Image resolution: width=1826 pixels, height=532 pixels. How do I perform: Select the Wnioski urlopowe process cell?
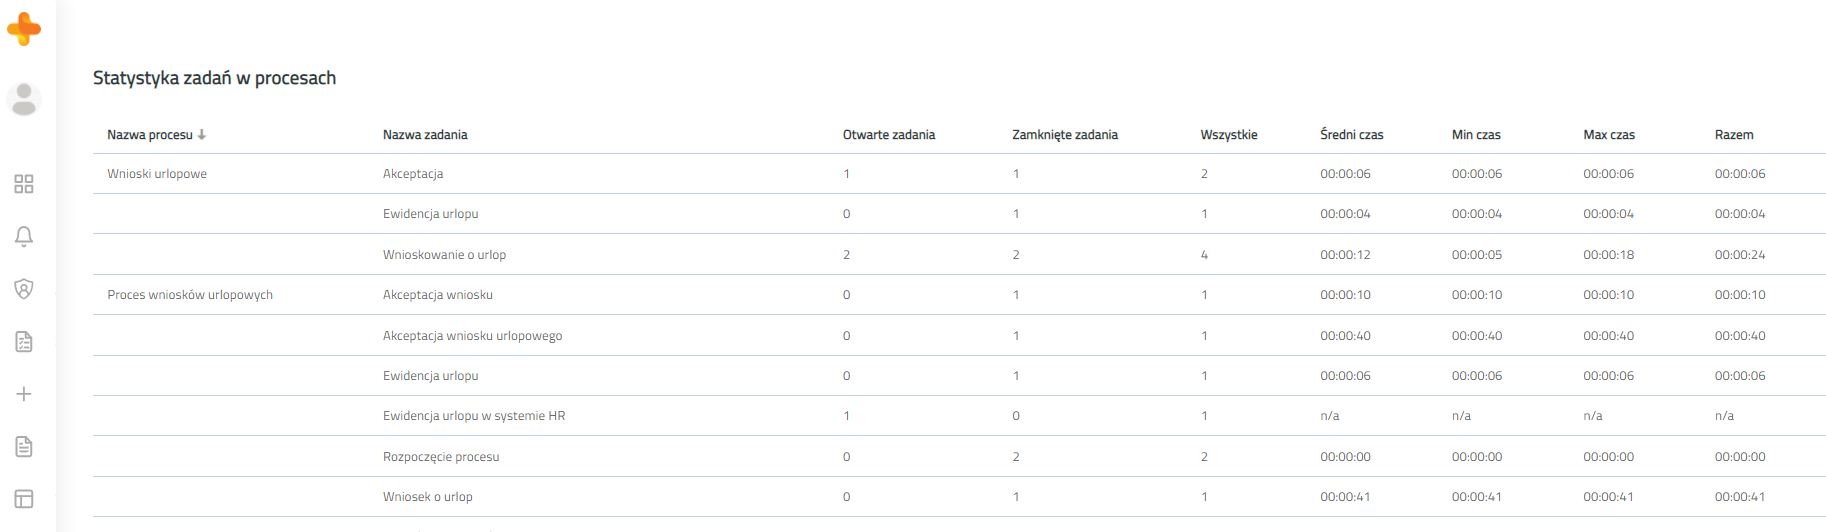pyautogui.click(x=157, y=174)
